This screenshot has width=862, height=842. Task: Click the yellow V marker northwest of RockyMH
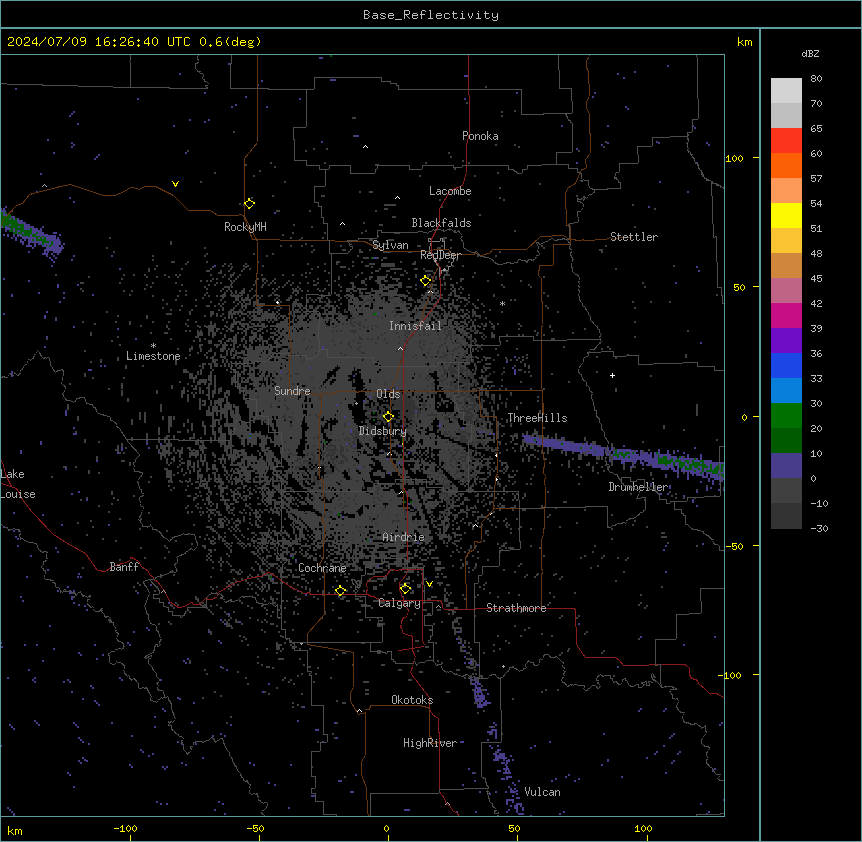click(x=175, y=184)
